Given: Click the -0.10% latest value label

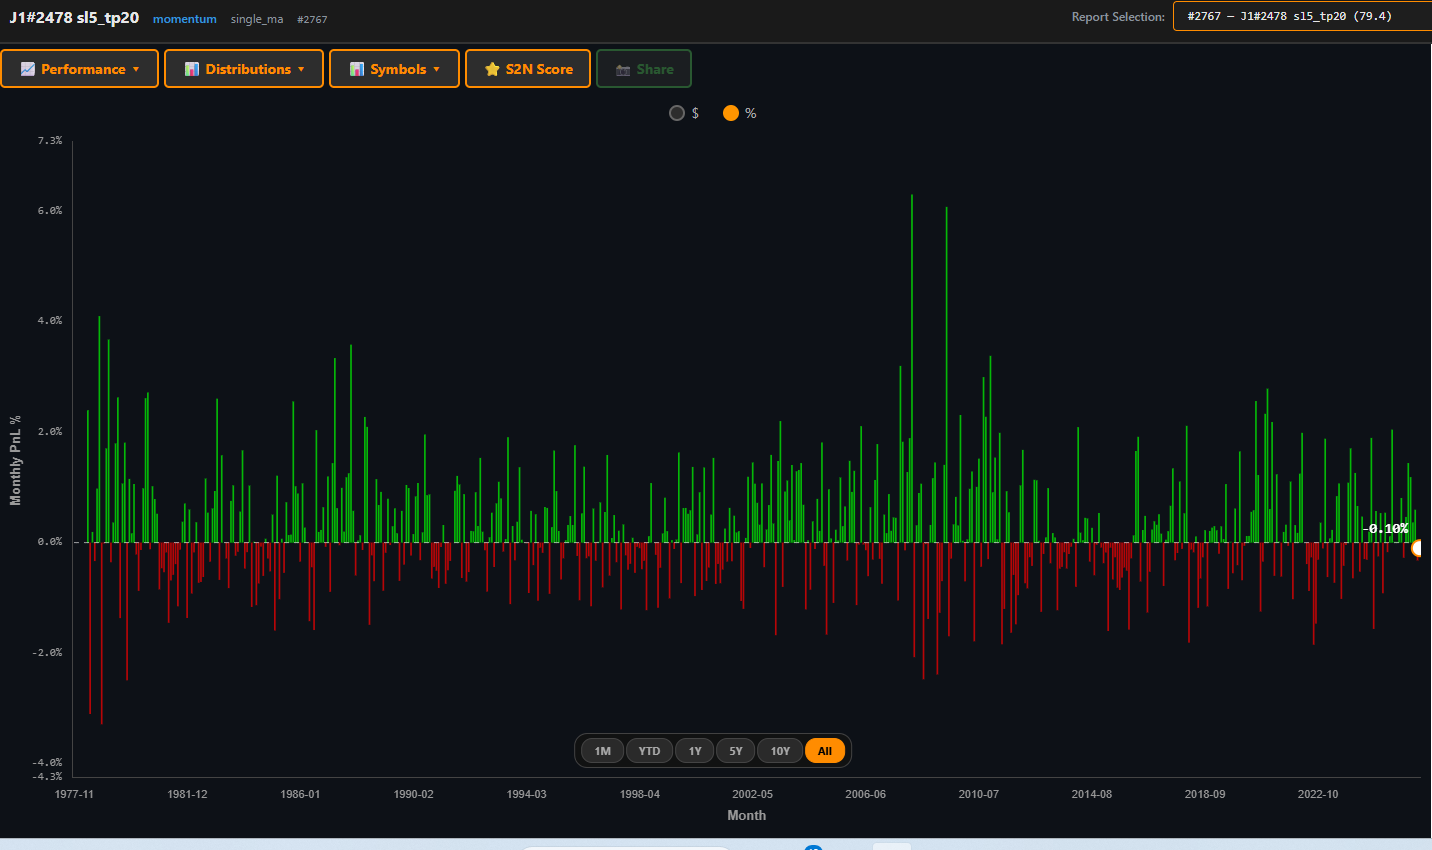Looking at the screenshot, I should click(1386, 528).
